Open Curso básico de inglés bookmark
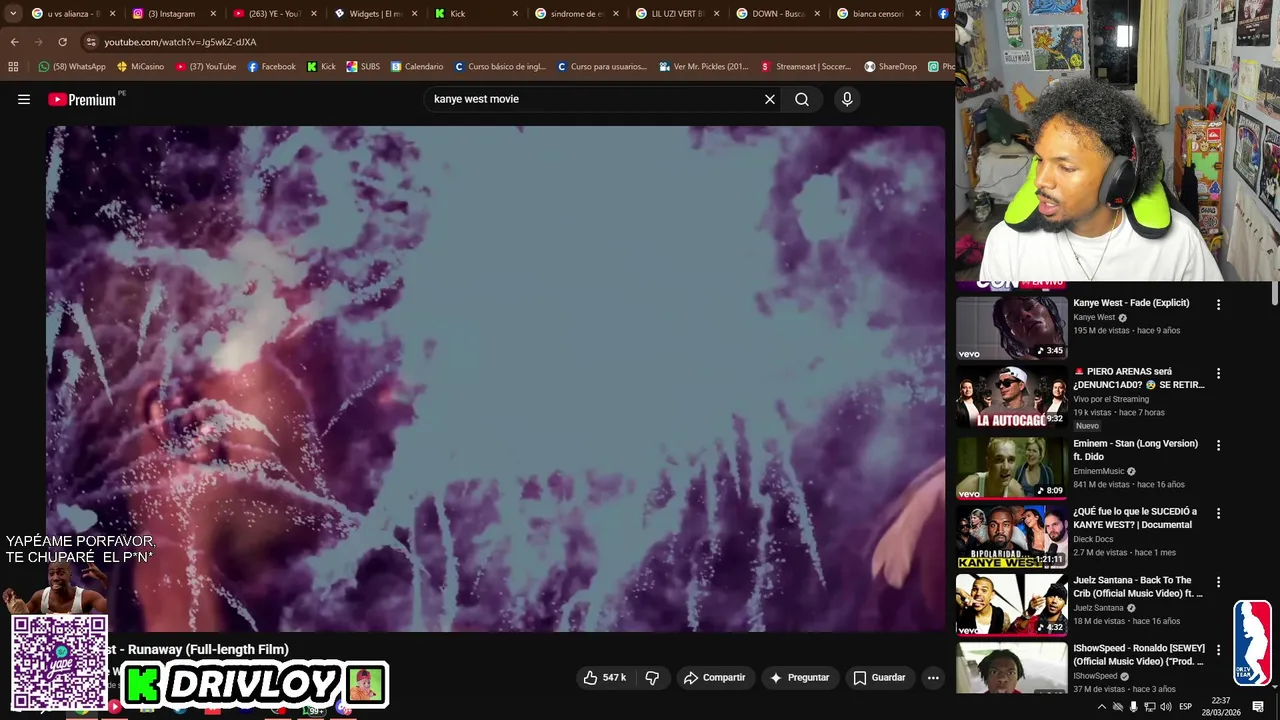Screen dimensions: 1280x720 500,67
